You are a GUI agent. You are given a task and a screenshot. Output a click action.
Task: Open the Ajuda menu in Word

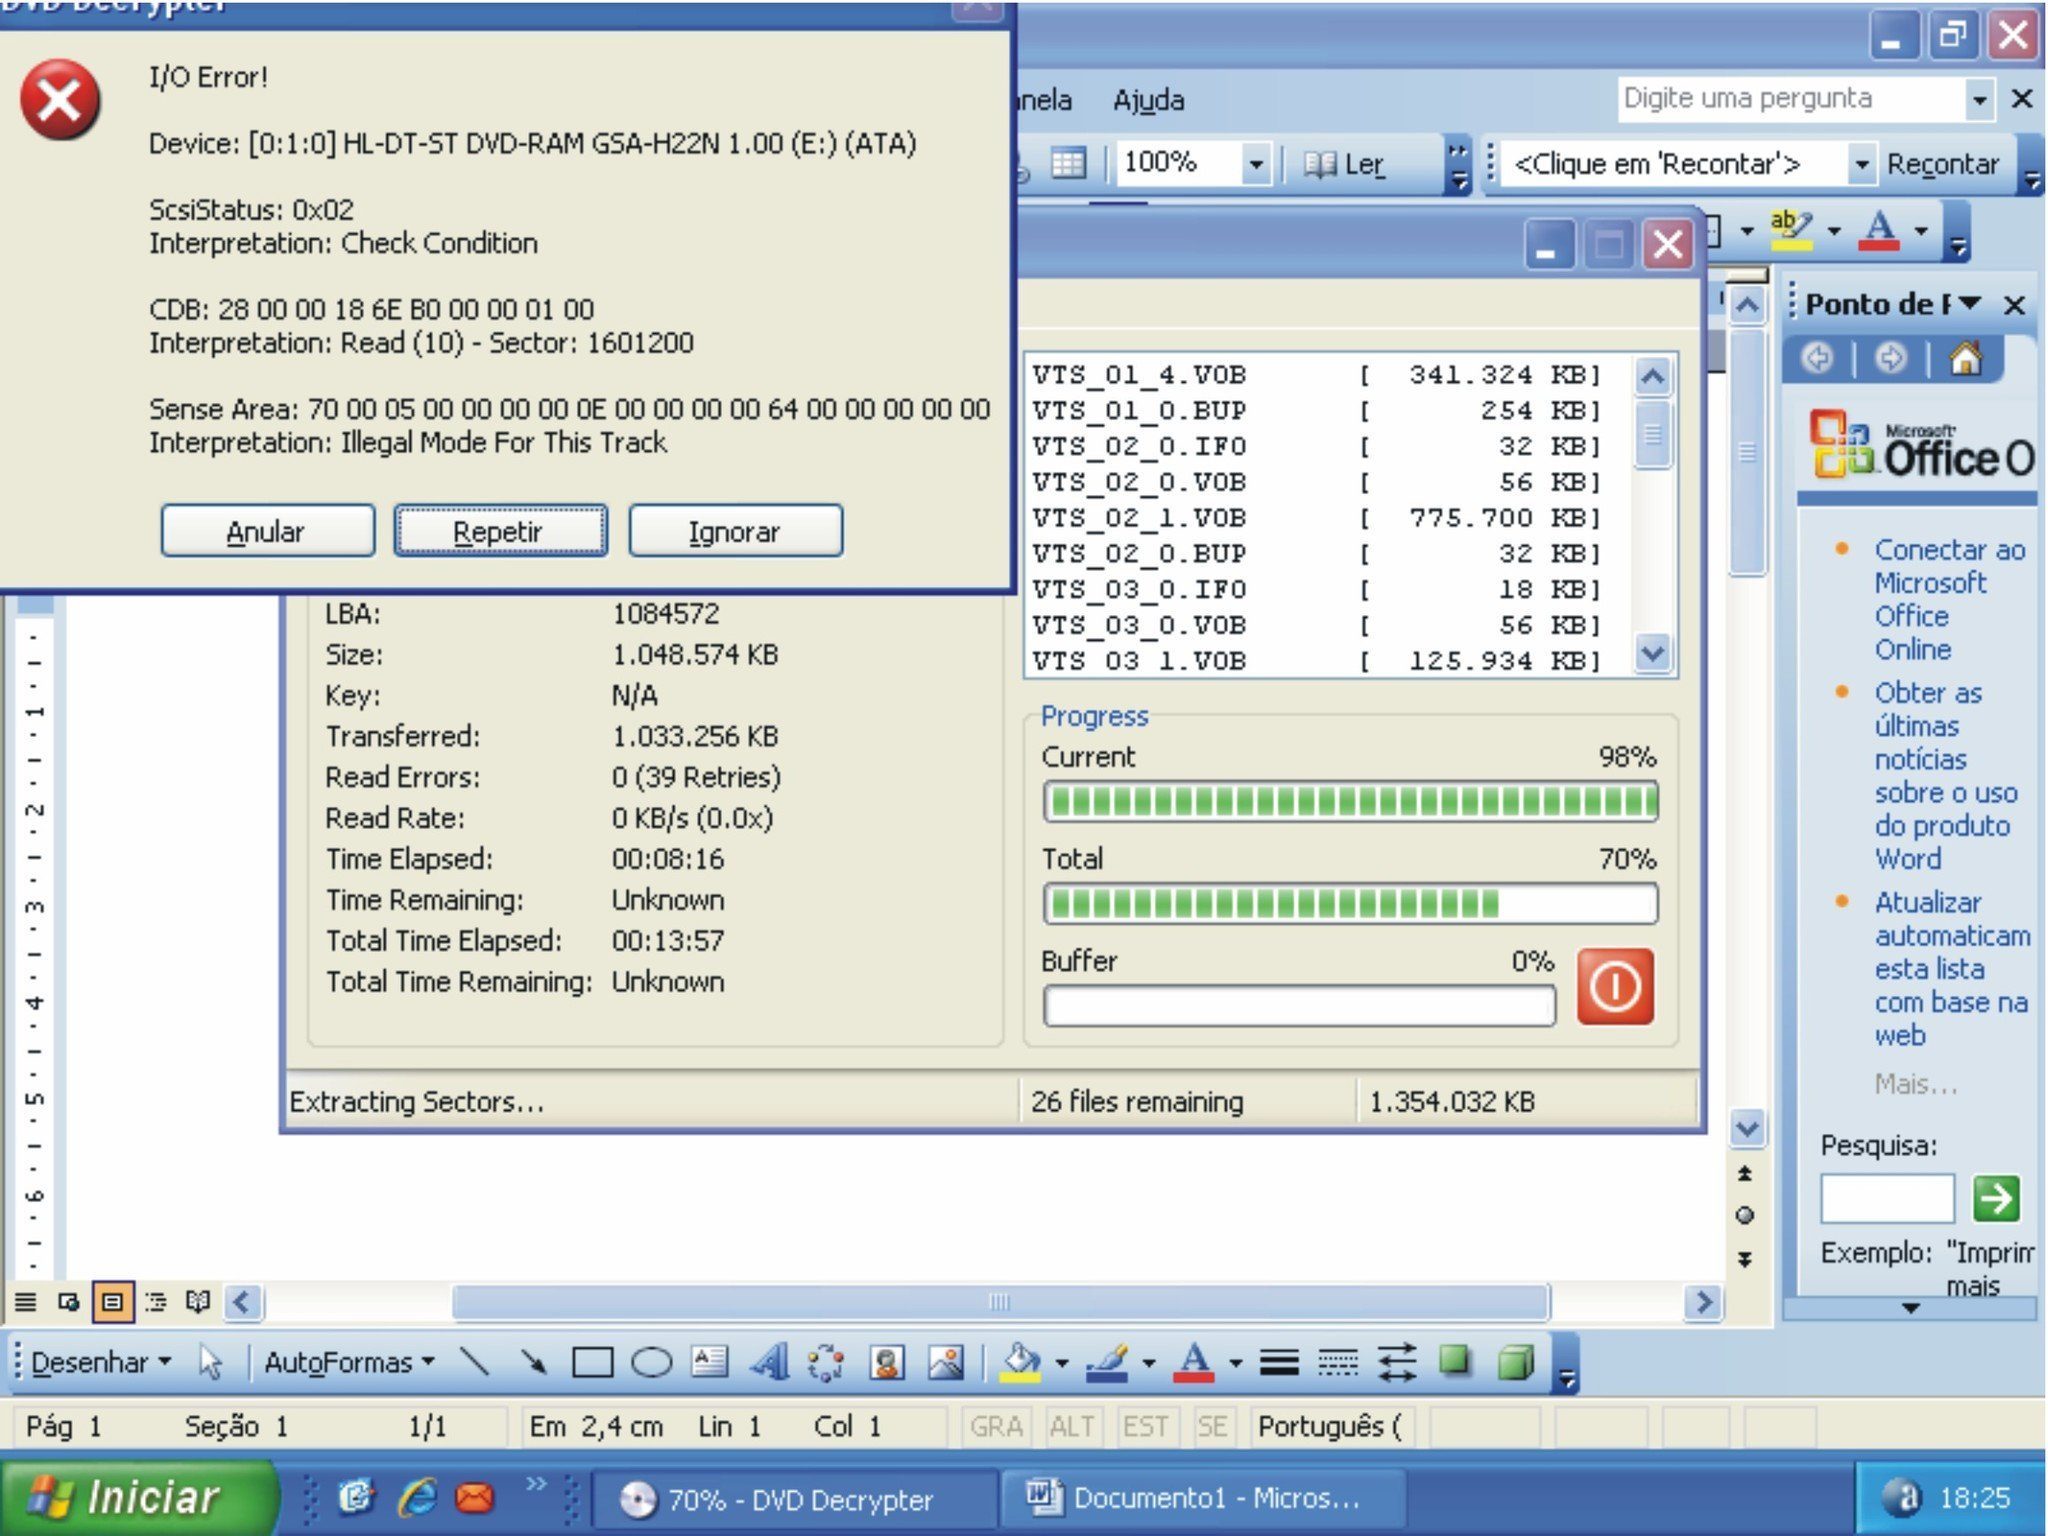[1148, 100]
